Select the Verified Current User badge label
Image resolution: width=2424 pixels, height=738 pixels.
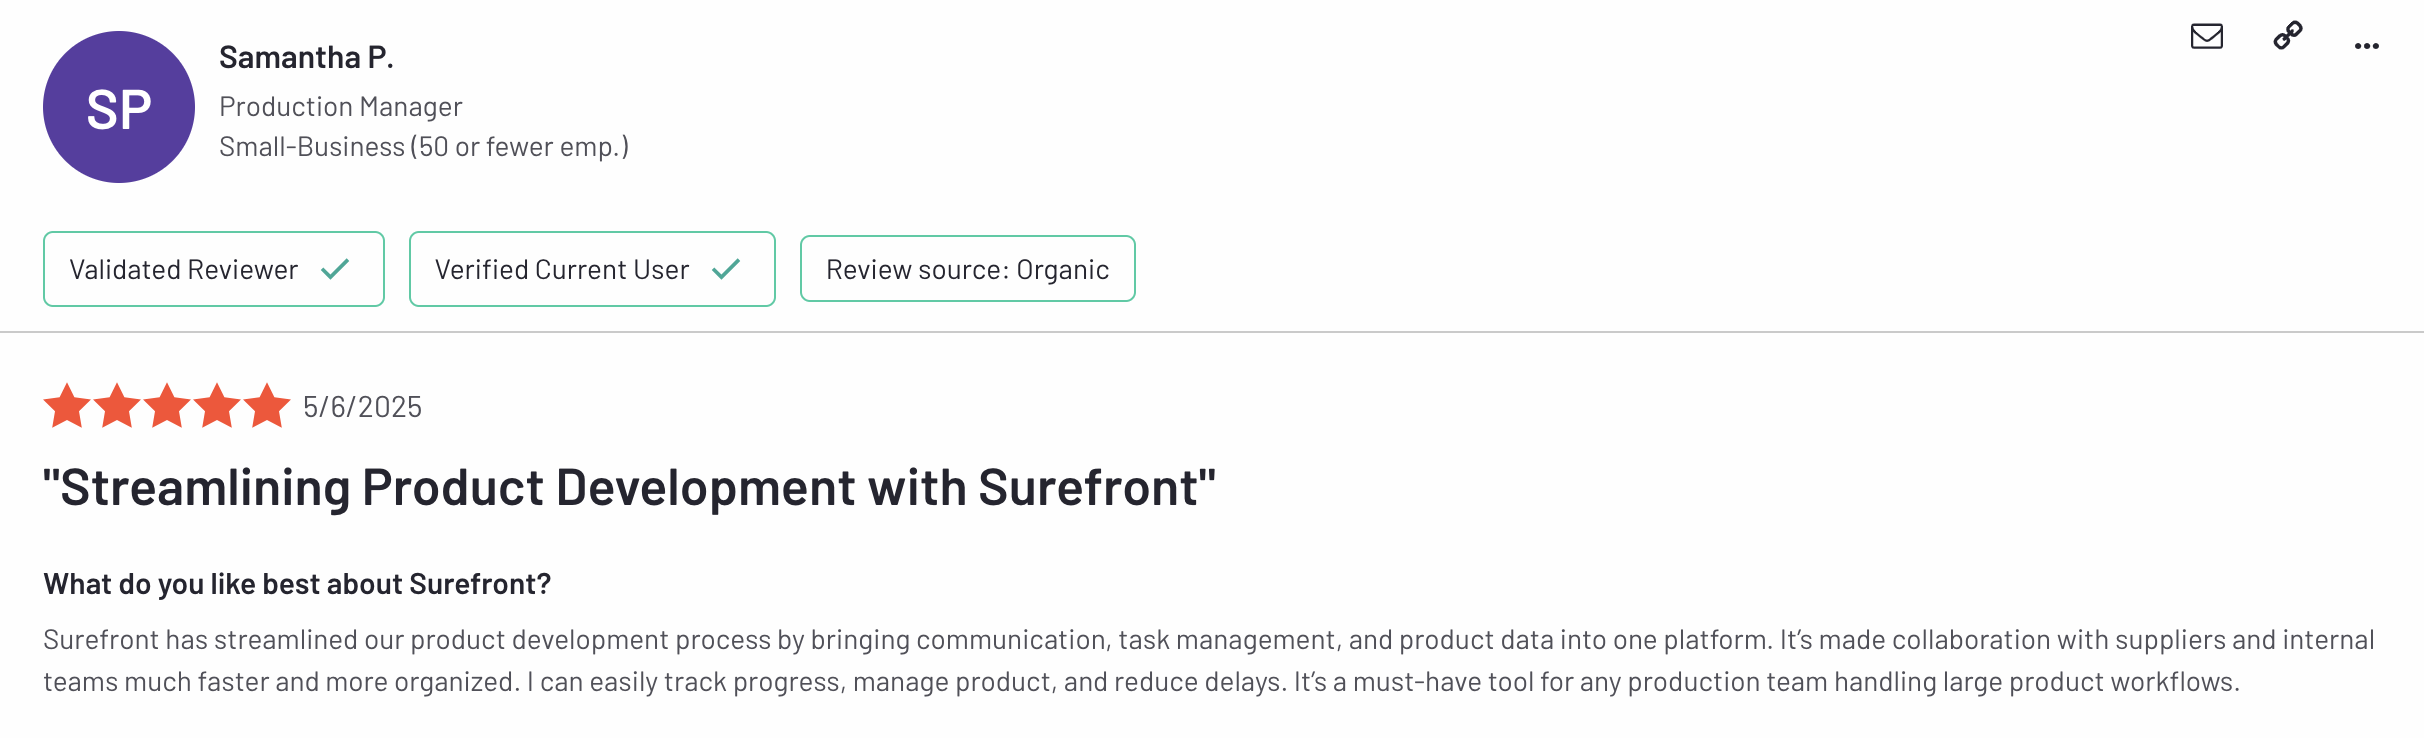click(x=561, y=270)
